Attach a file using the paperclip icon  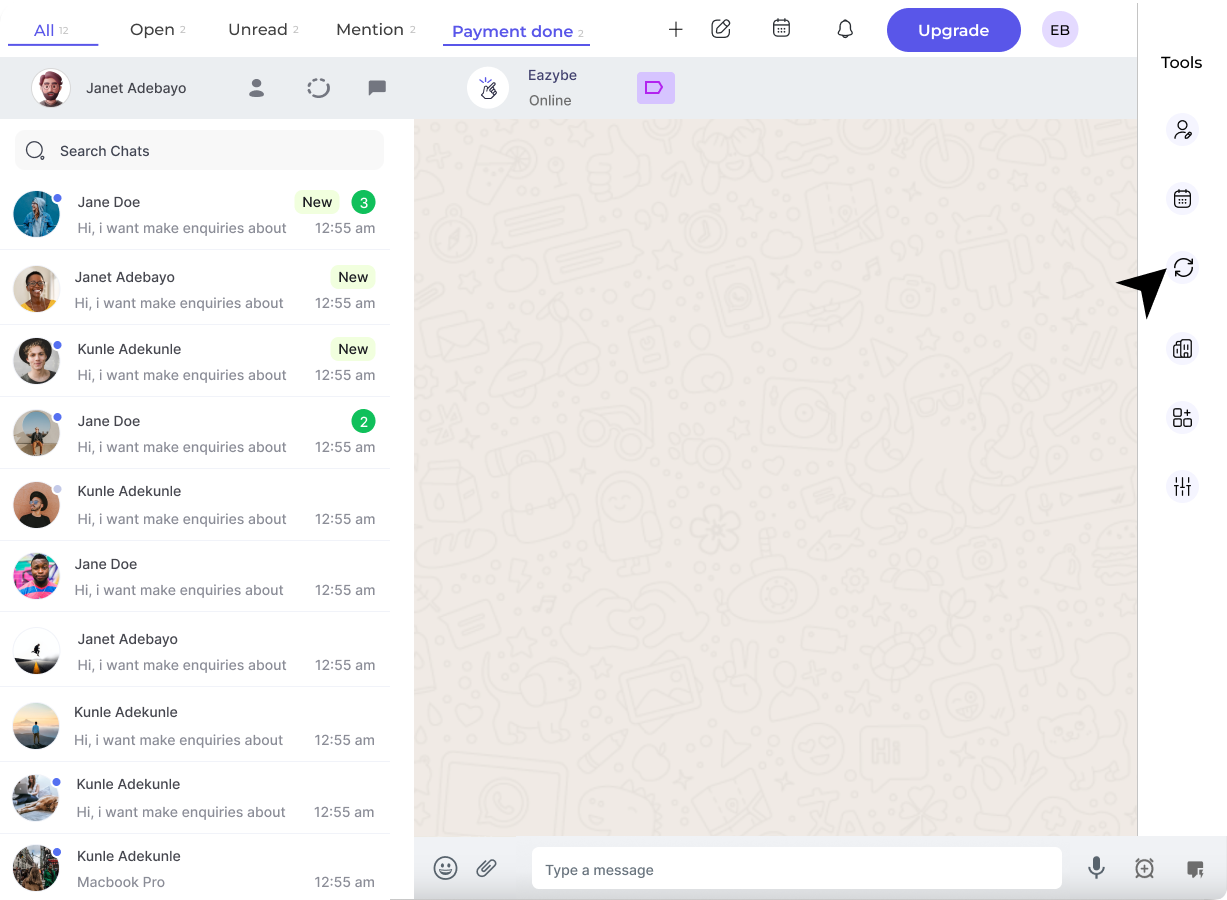(487, 868)
